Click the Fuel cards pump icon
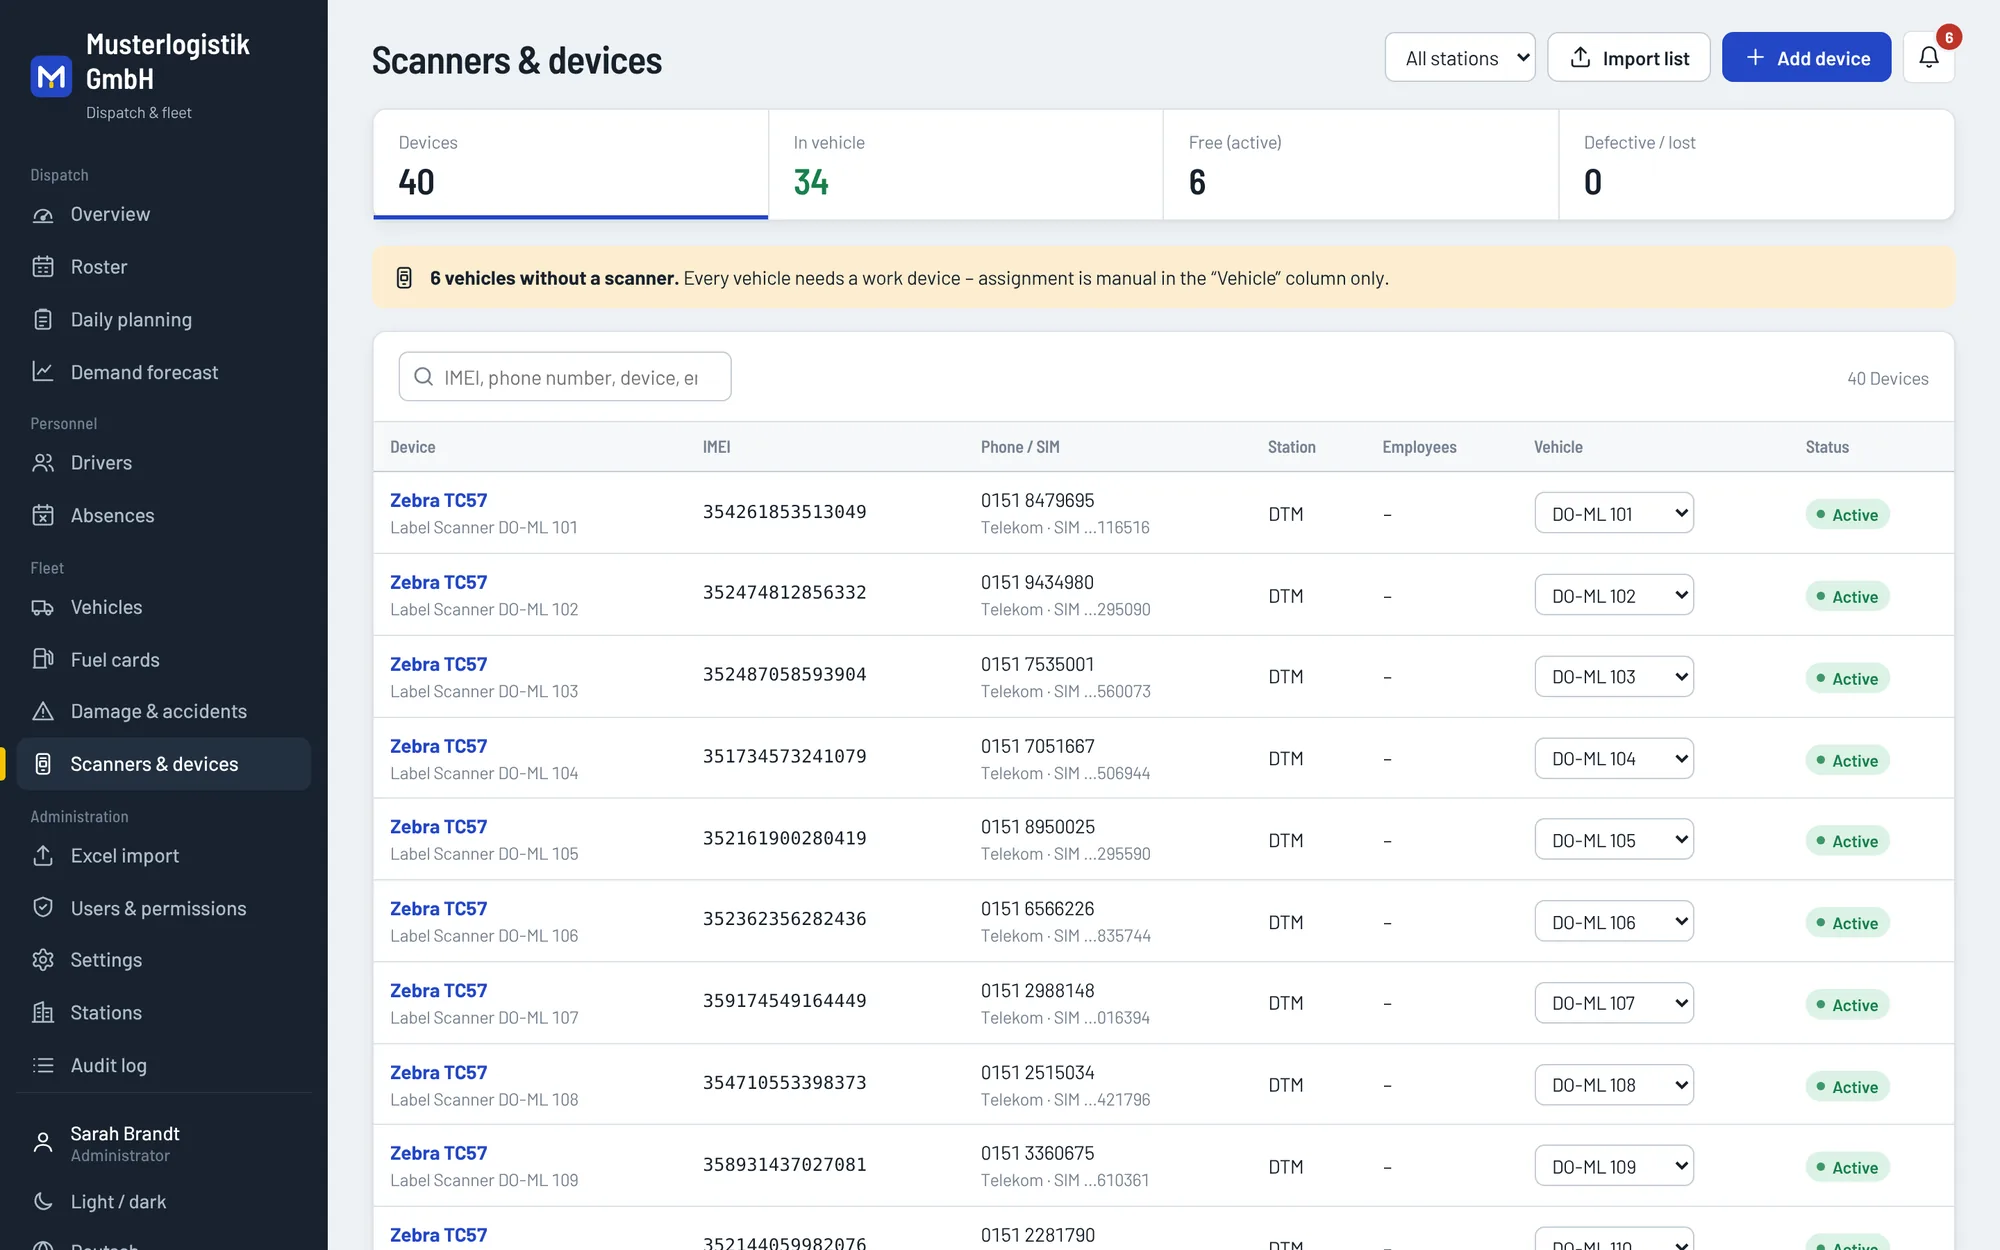 click(43, 660)
